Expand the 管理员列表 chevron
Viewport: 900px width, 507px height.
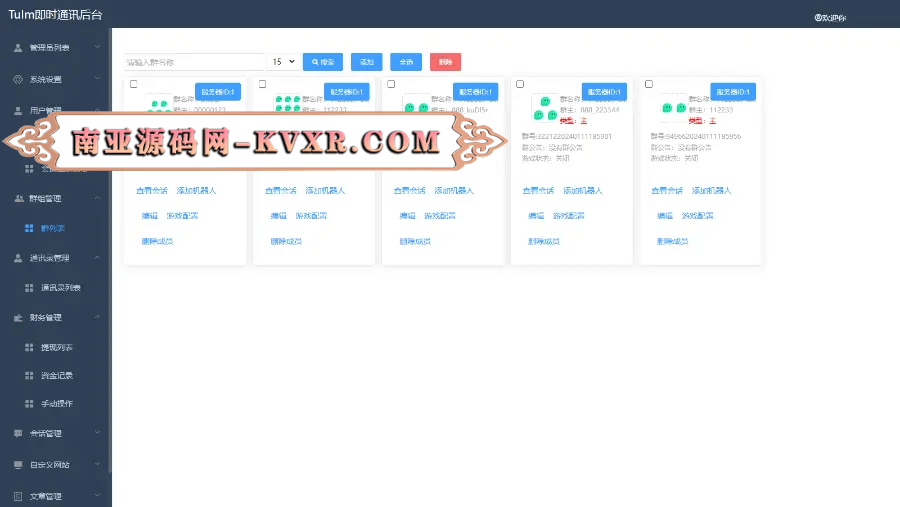tap(97, 47)
